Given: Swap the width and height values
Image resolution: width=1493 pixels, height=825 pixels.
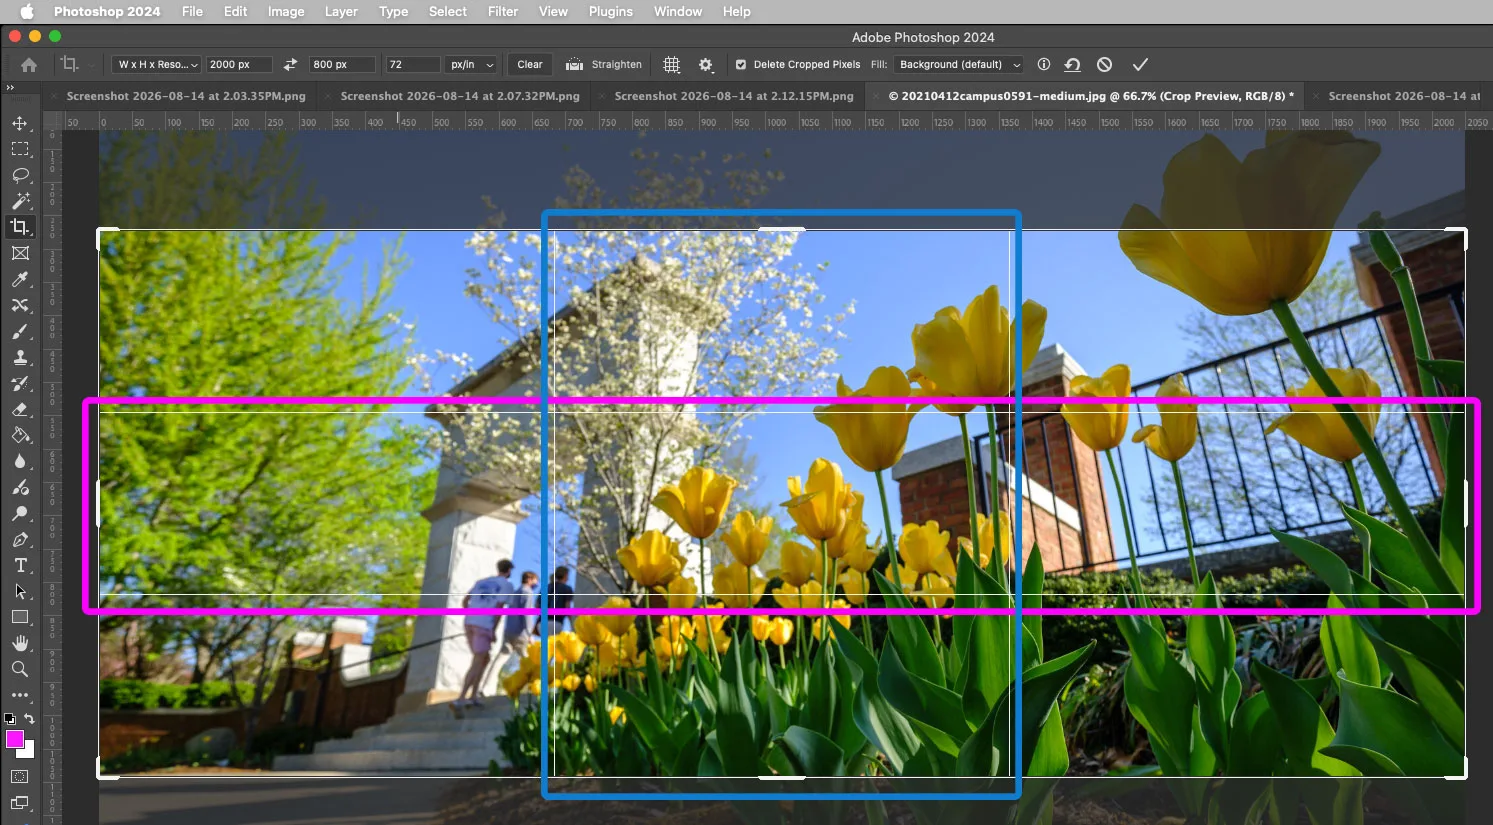Looking at the screenshot, I should tap(290, 64).
